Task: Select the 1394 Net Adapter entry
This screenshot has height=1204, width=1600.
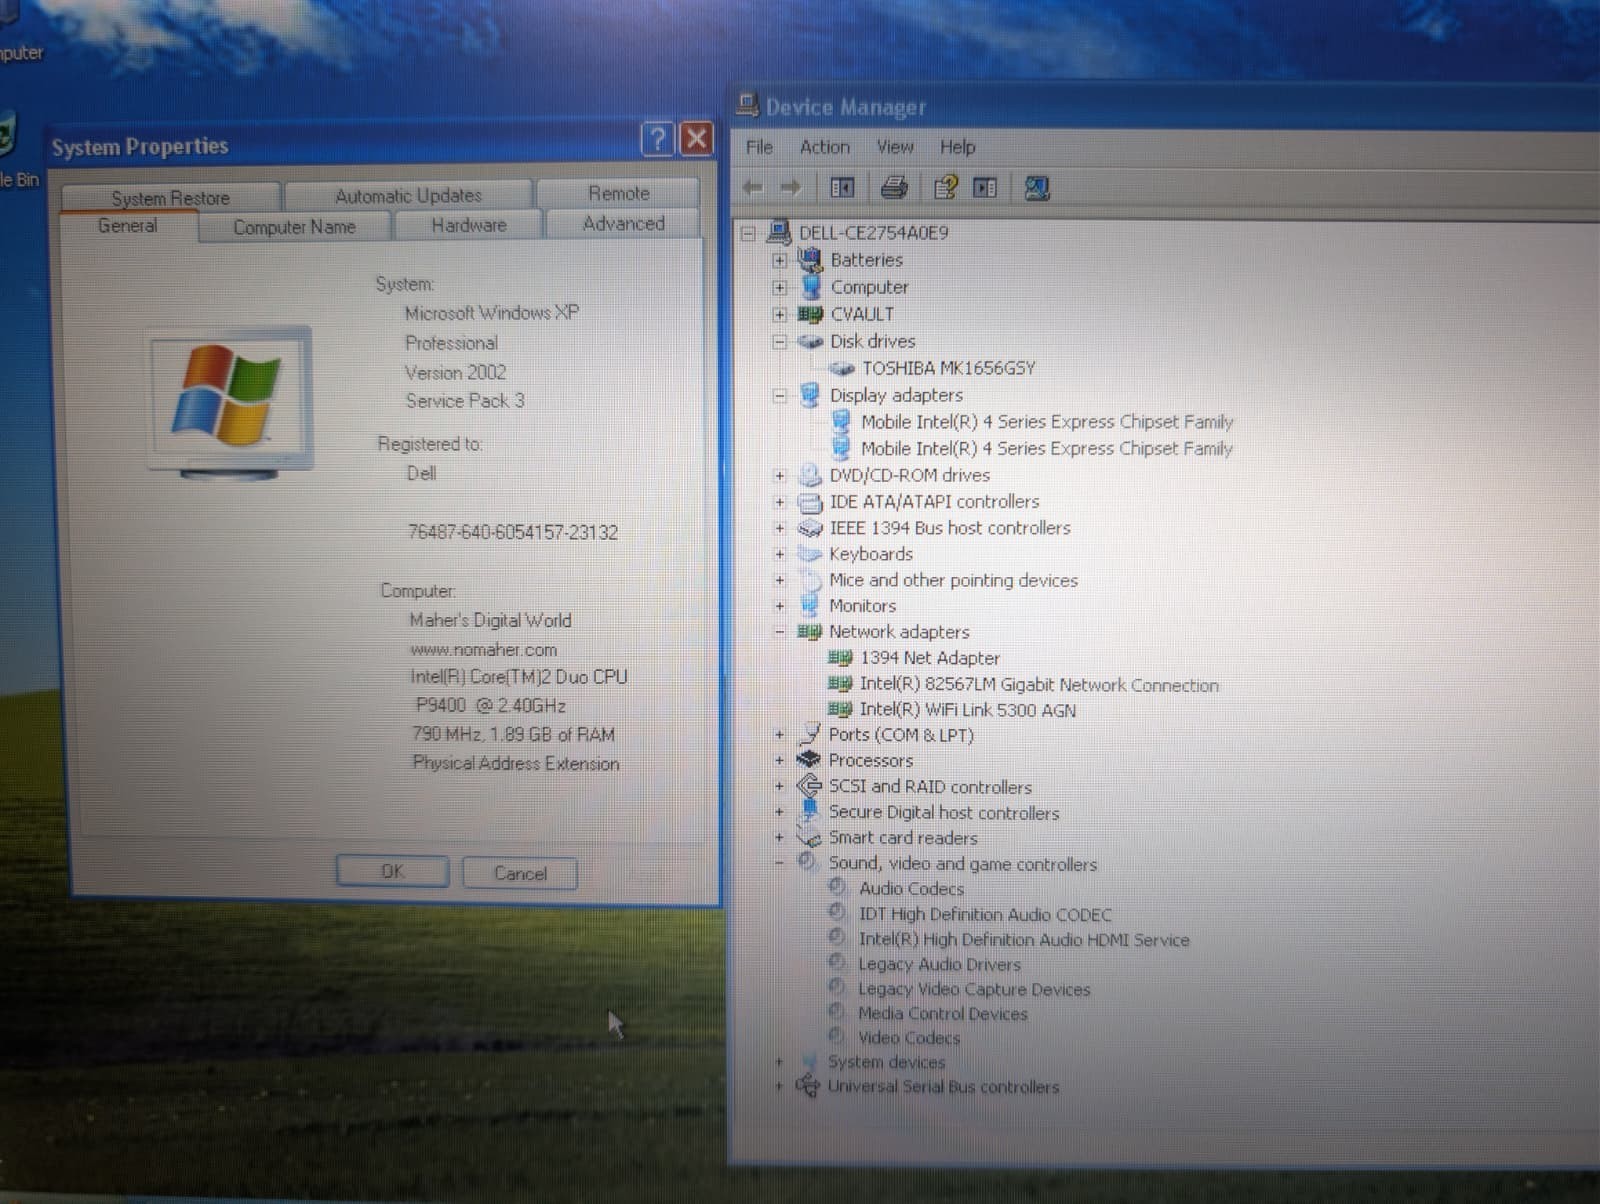Action: (x=930, y=658)
